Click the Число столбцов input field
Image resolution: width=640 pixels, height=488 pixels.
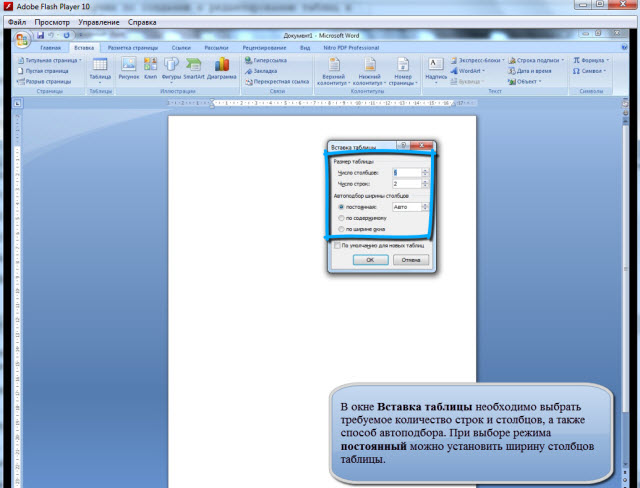point(407,173)
